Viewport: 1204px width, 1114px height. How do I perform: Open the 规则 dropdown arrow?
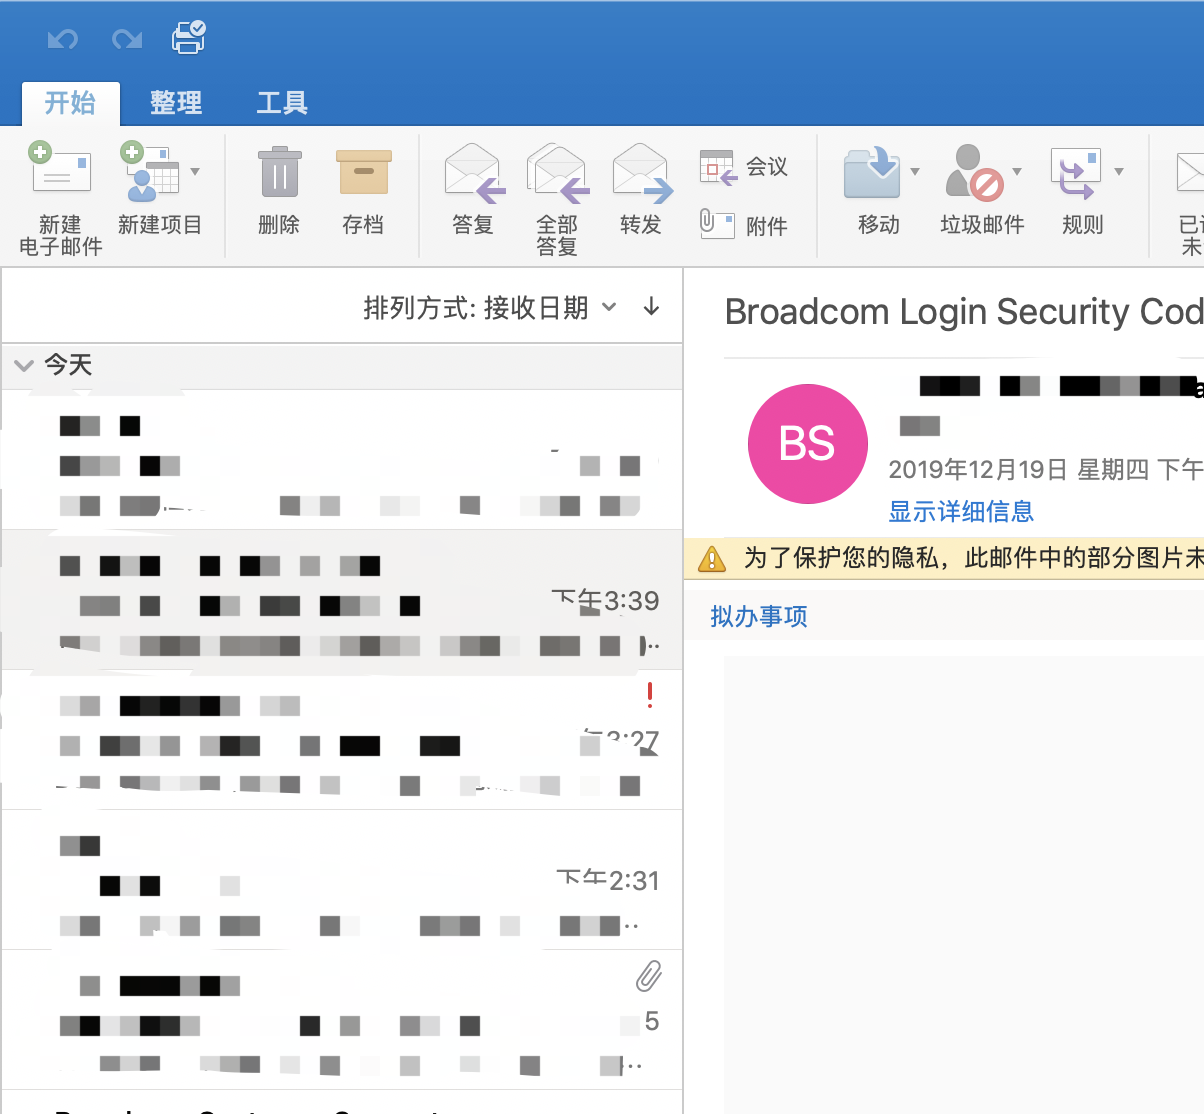coord(1119,171)
